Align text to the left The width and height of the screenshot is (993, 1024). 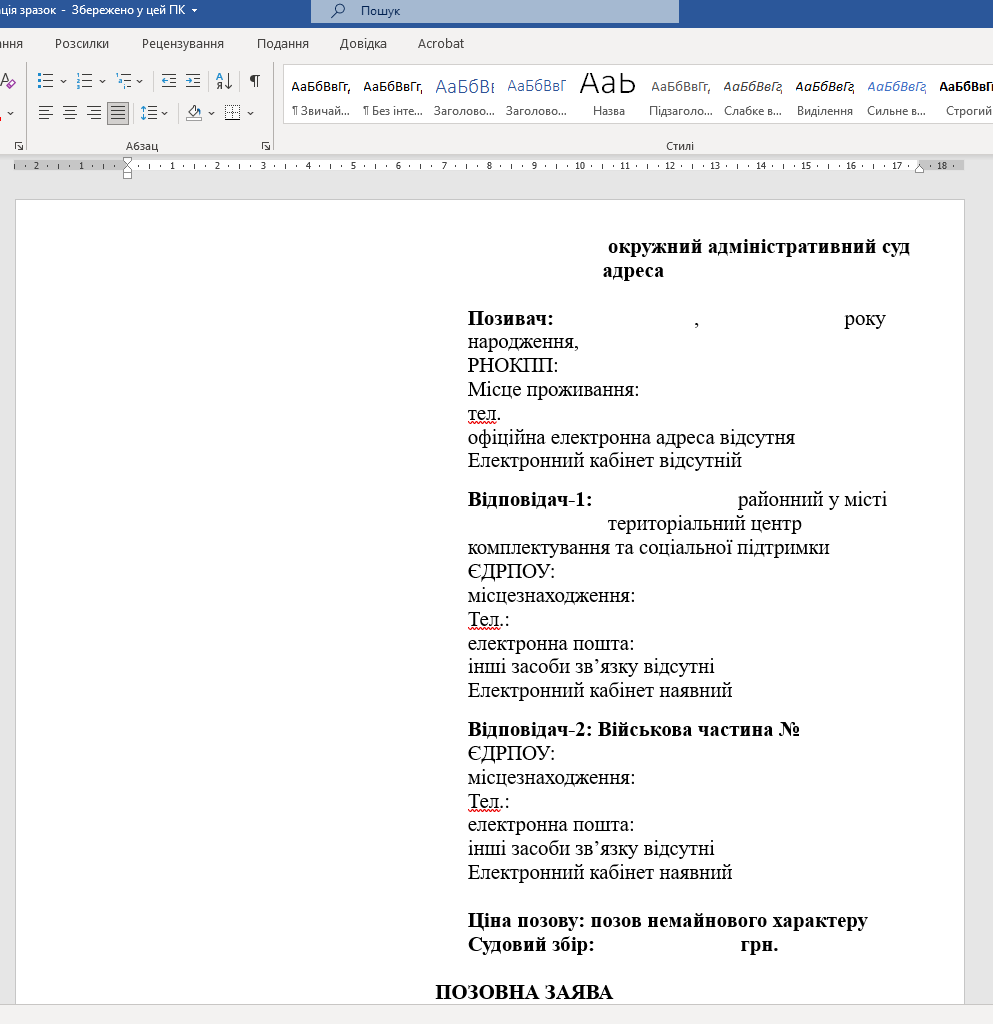(45, 113)
